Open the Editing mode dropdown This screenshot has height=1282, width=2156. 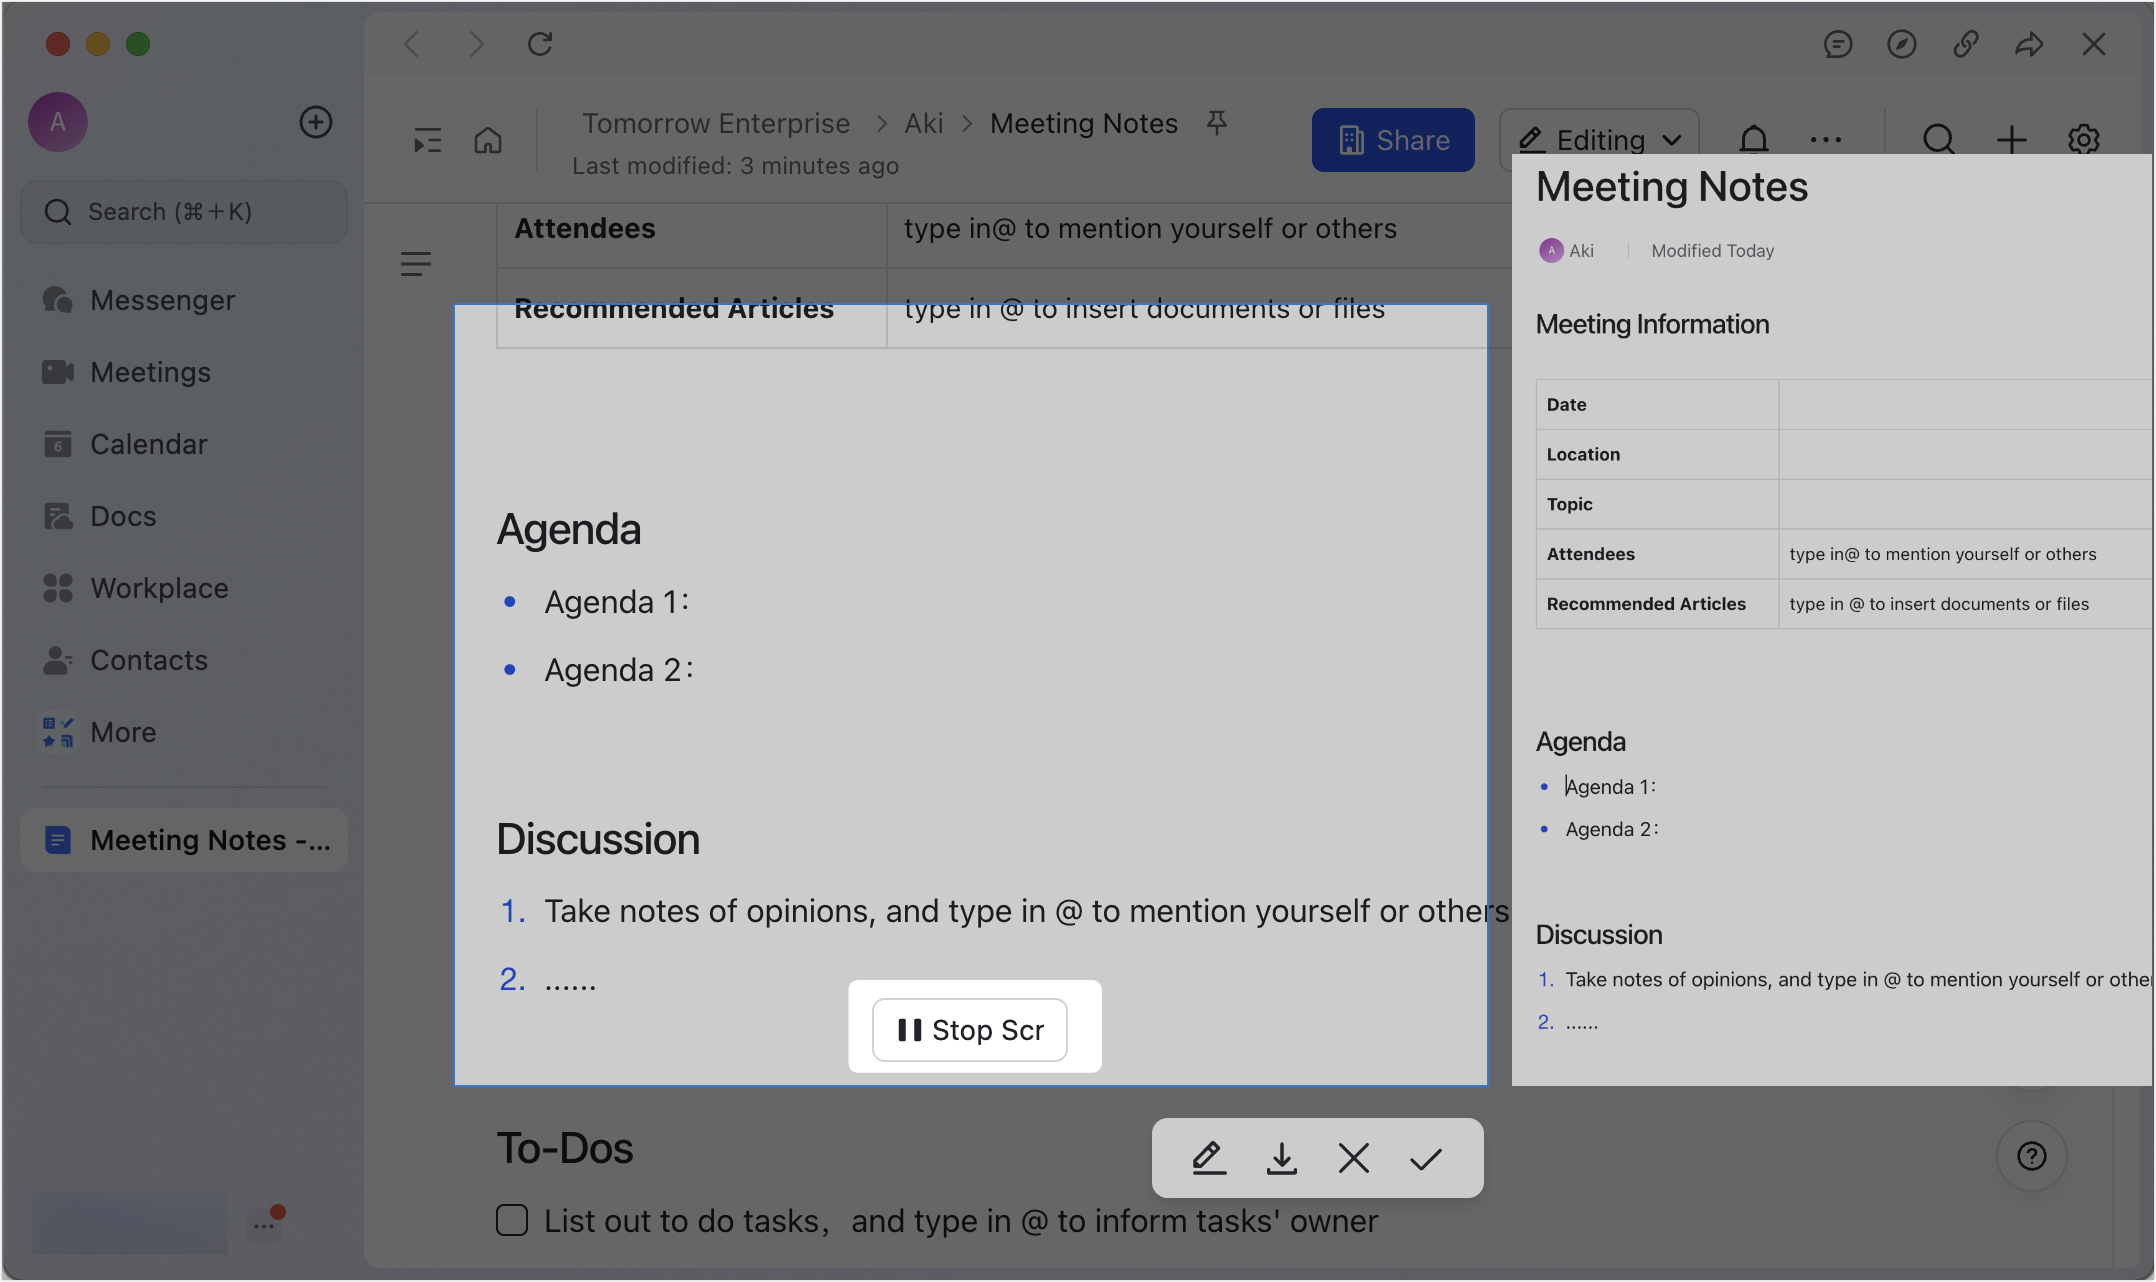pyautogui.click(x=1599, y=139)
